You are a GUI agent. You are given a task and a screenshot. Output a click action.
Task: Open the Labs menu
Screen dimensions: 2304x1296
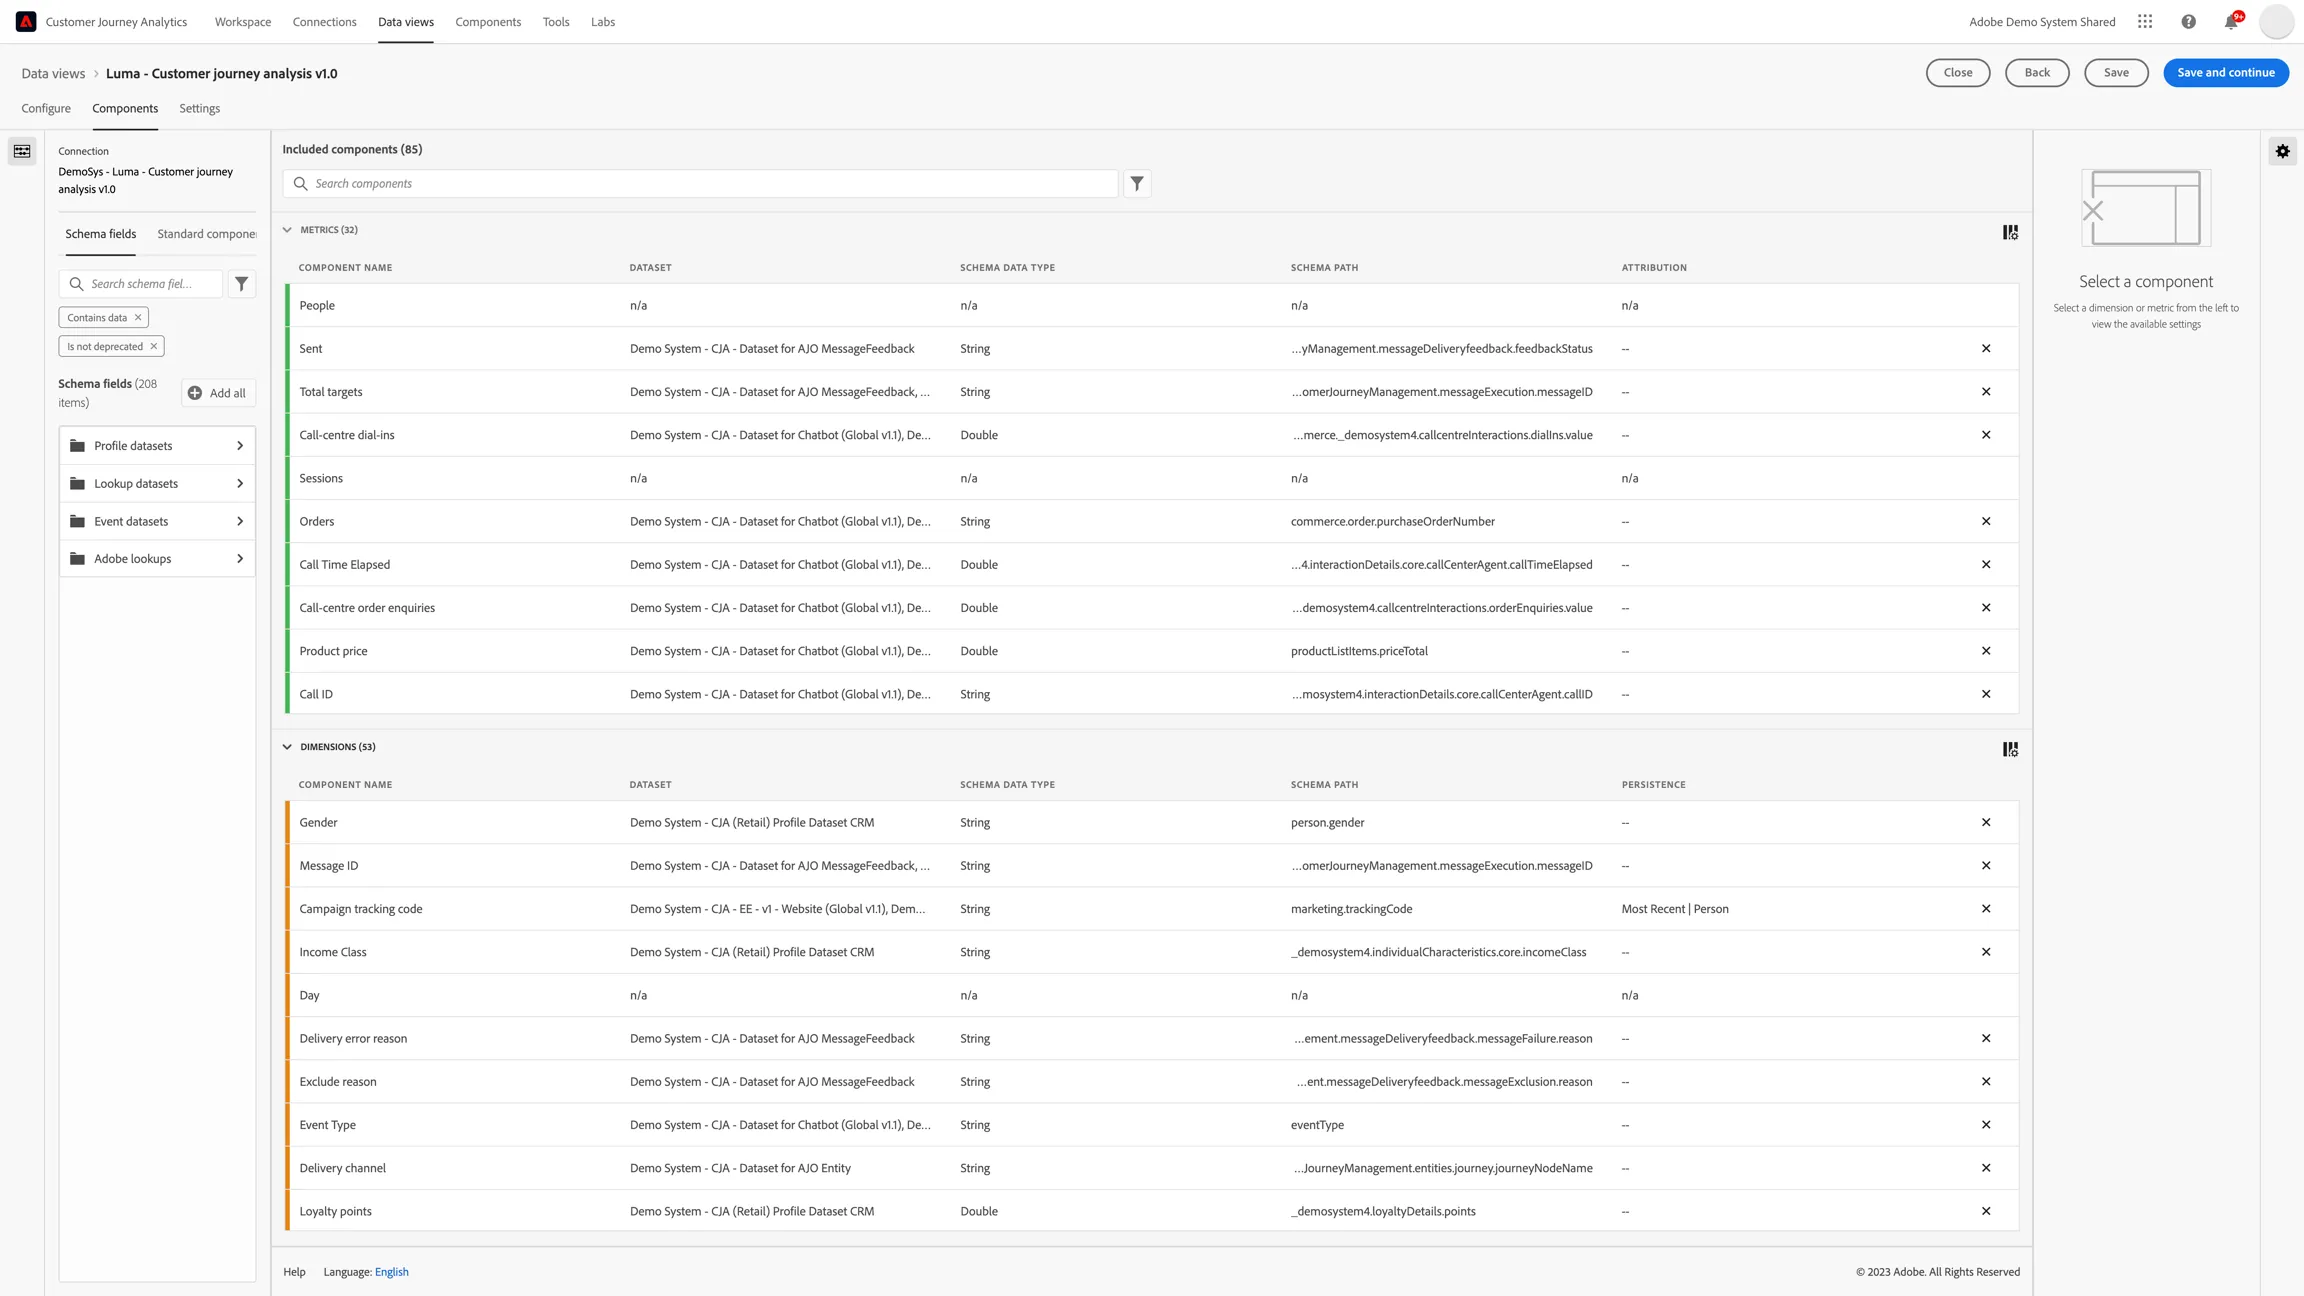click(x=603, y=21)
